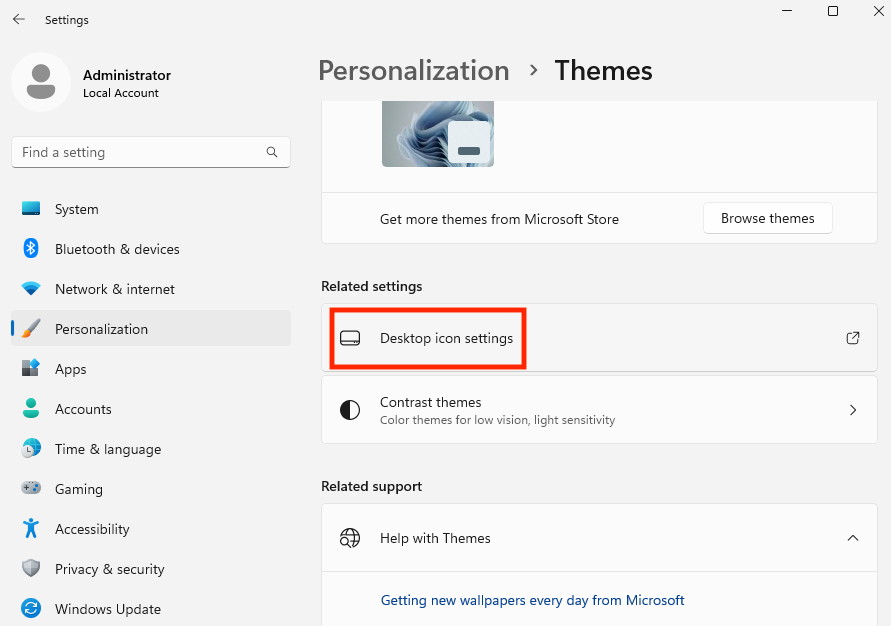Open Desktop icon settings
Screen dimensions: 891x626
(446, 338)
